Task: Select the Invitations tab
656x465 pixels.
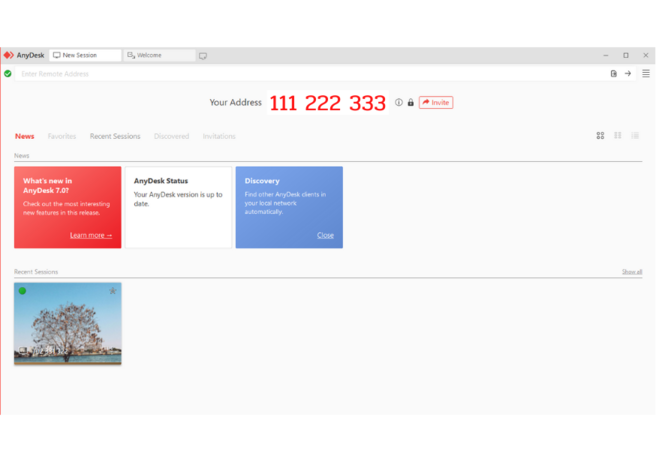Action: (219, 136)
